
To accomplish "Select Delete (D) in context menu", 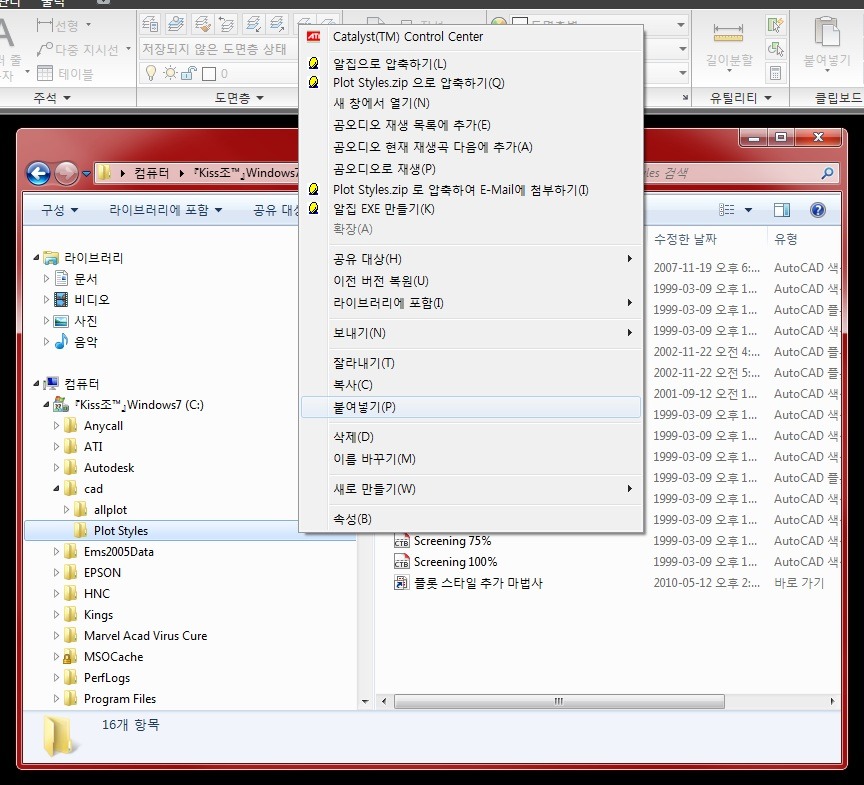I will [353, 437].
